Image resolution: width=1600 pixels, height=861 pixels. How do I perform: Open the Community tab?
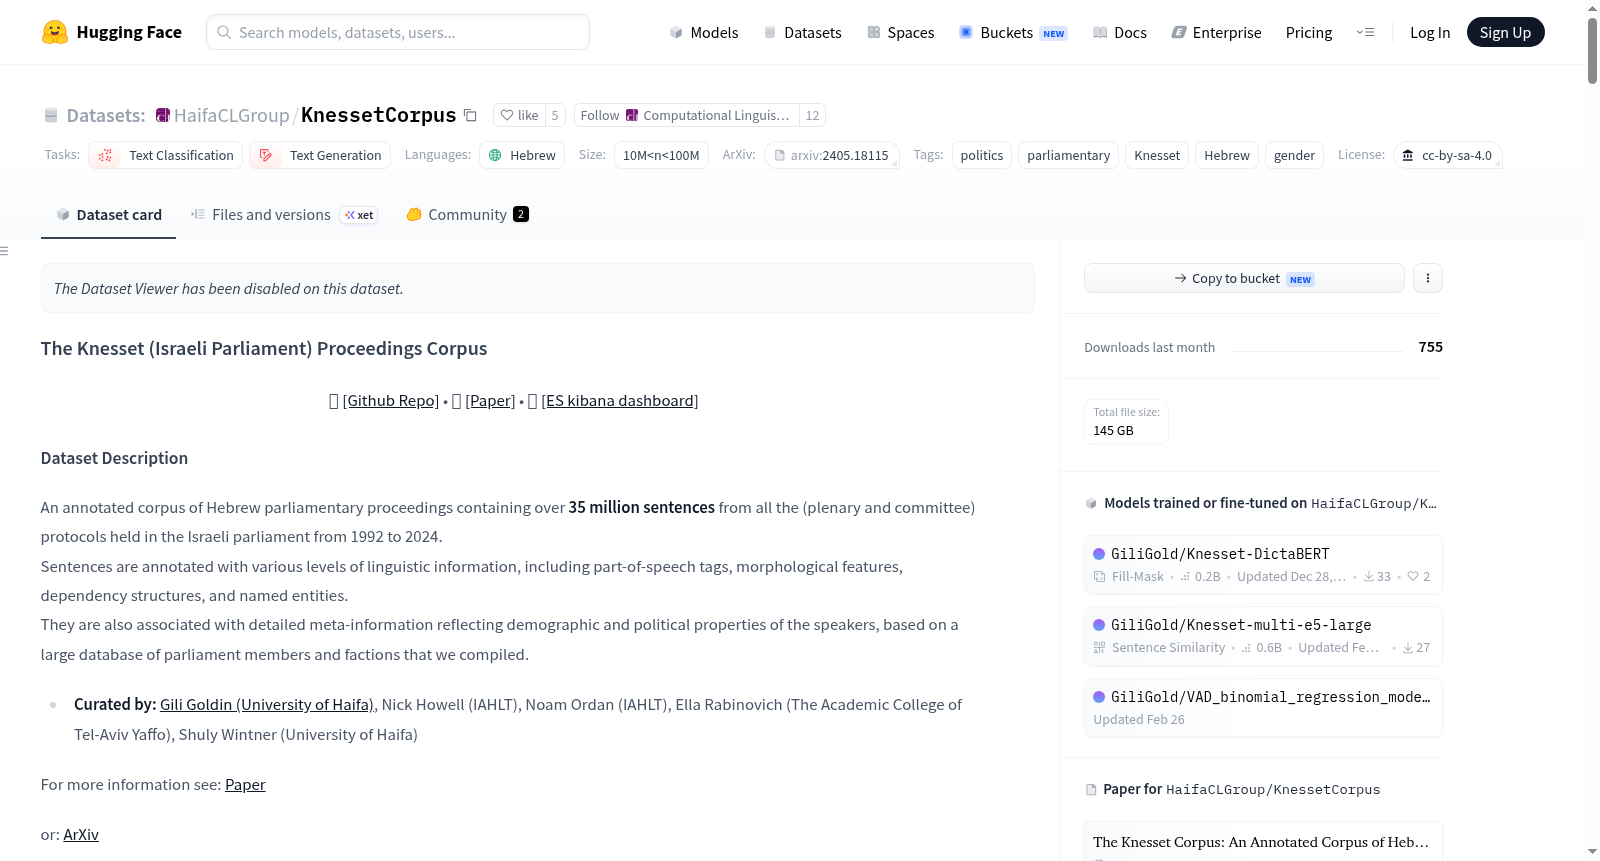coord(467,215)
